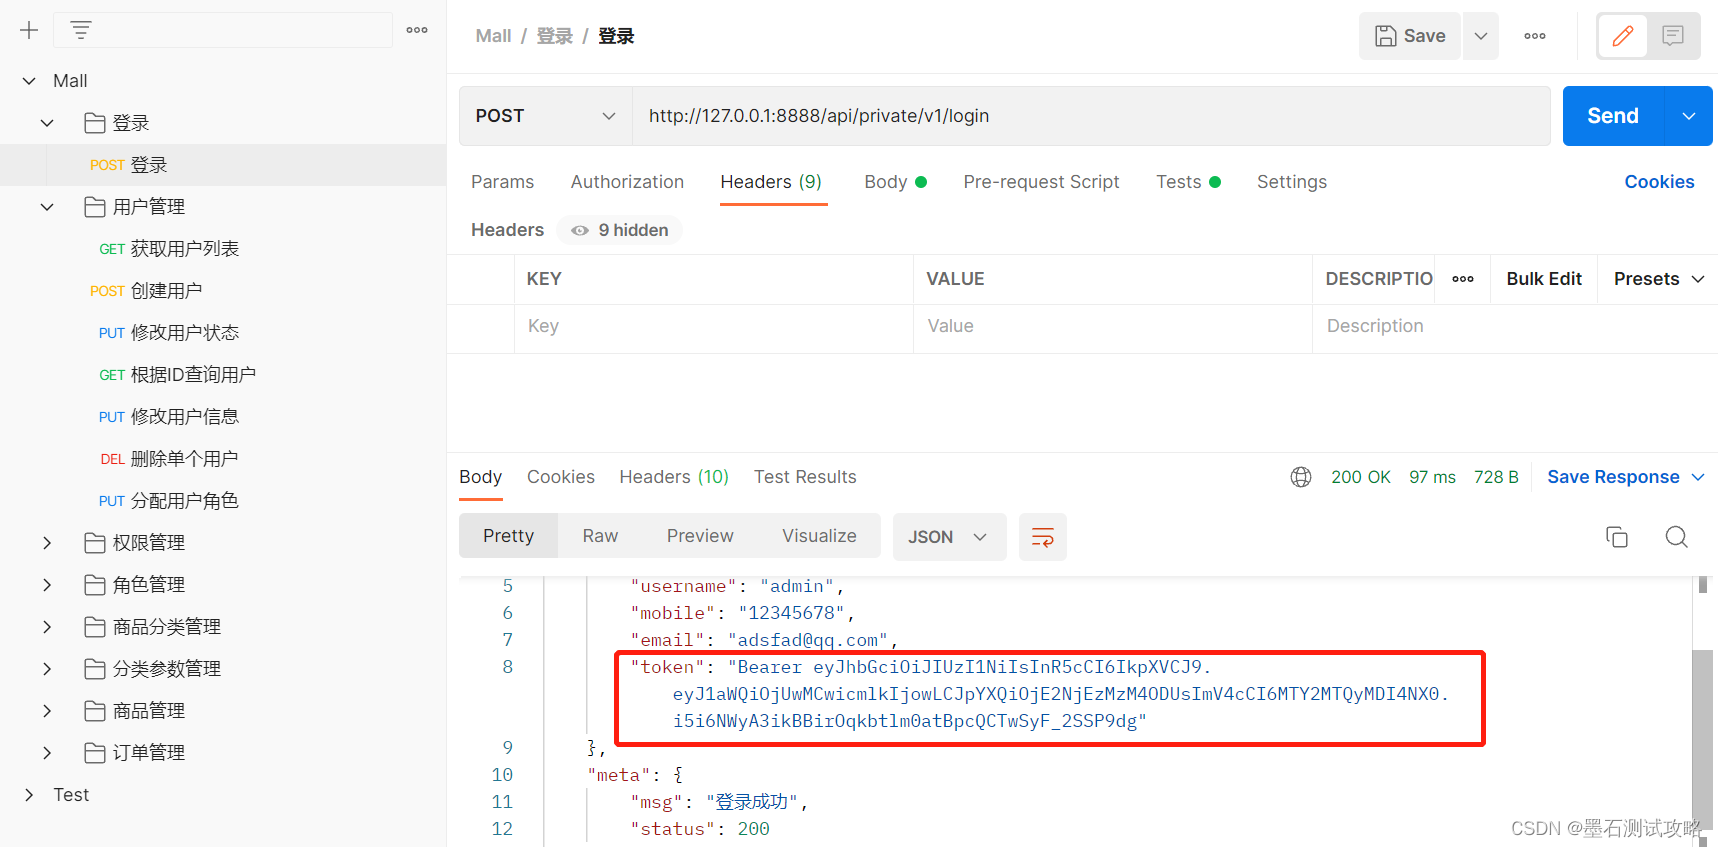The image size is (1718, 847).
Task: Open the Authorization tab
Action: 627,182
